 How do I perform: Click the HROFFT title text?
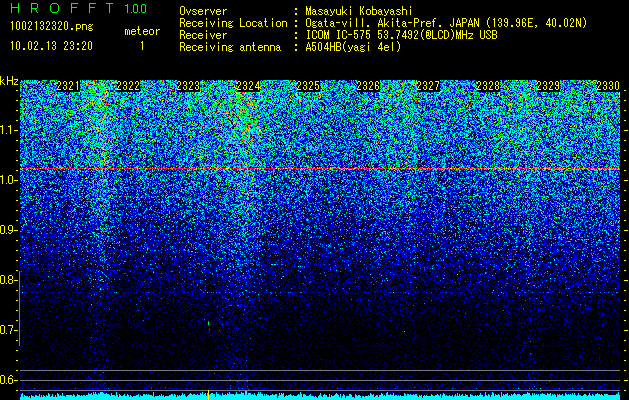pos(62,8)
